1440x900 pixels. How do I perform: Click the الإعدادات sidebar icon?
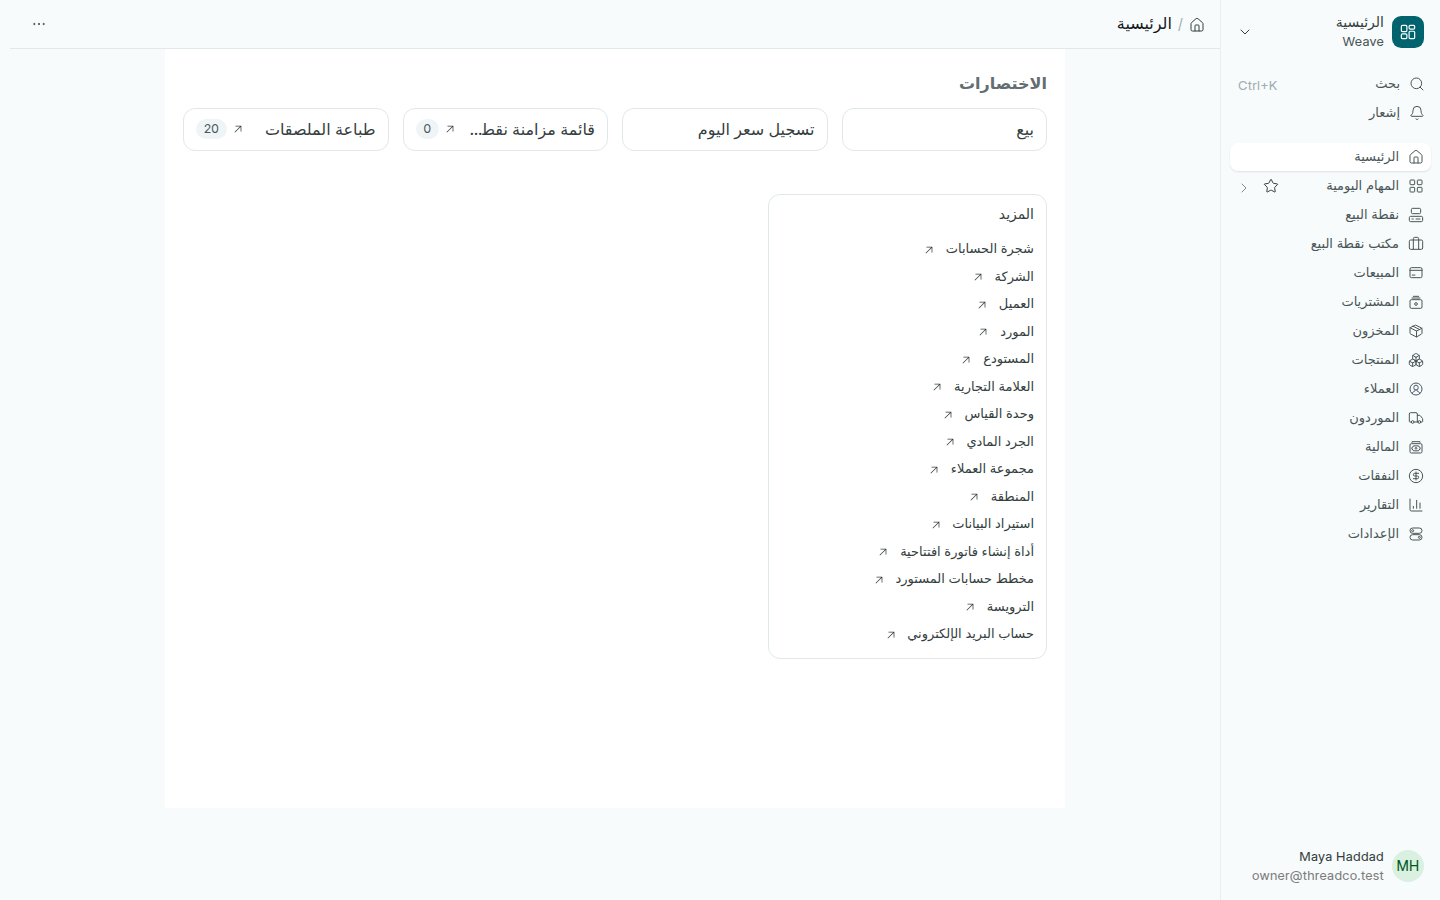[1416, 534]
